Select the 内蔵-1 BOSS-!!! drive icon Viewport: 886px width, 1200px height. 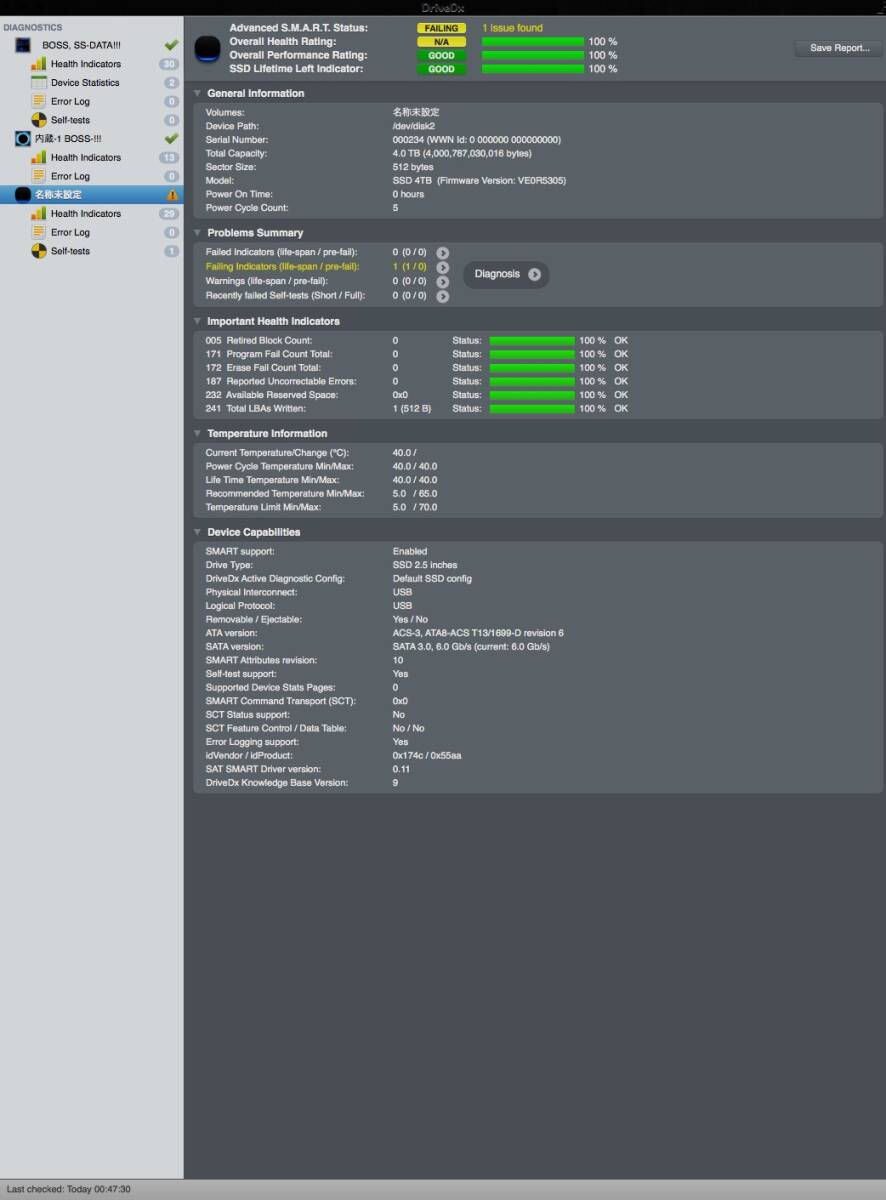23,139
